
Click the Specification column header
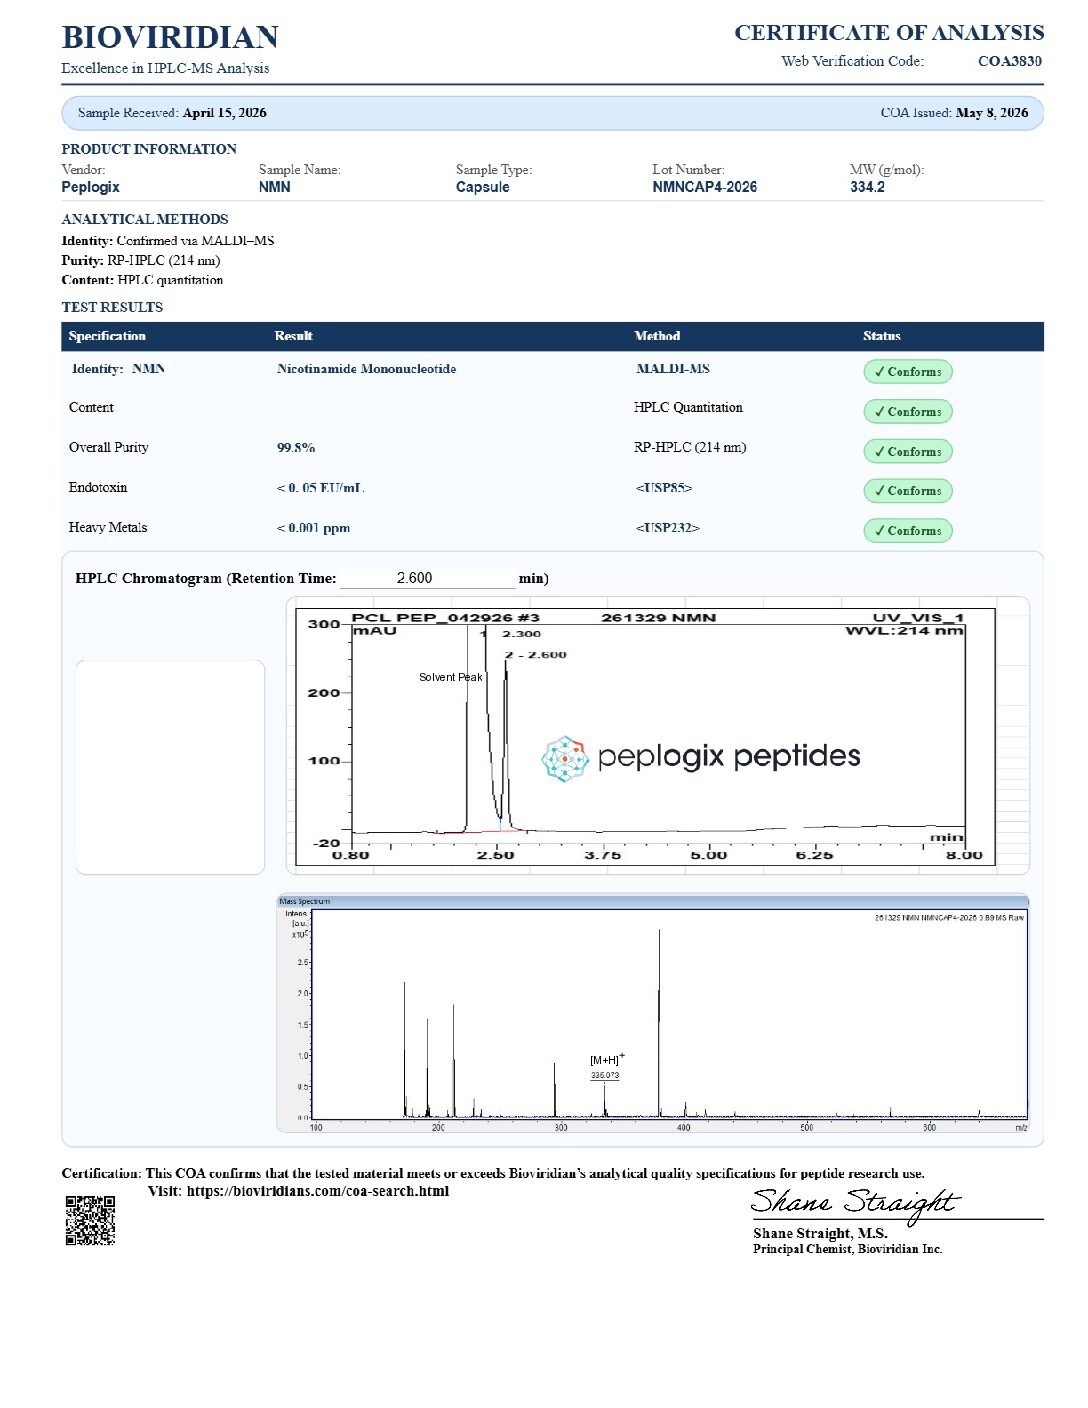click(x=107, y=336)
